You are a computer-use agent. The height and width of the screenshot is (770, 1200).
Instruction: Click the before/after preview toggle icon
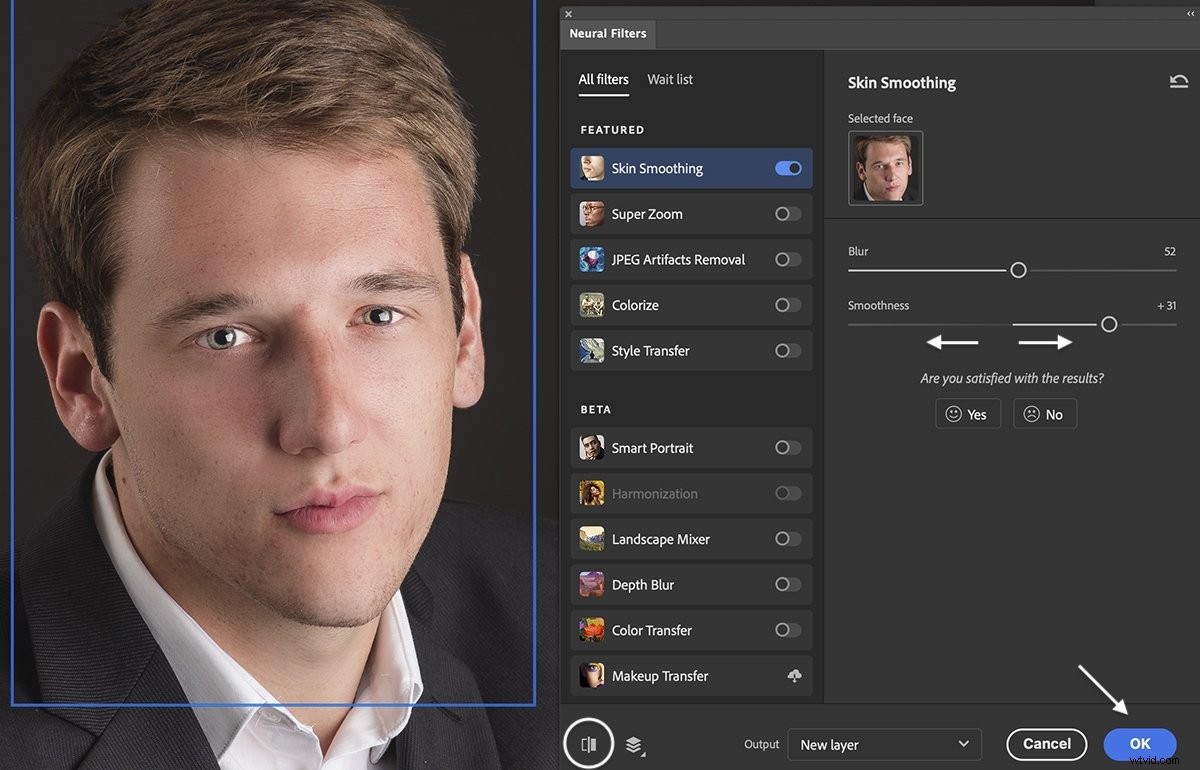(589, 743)
